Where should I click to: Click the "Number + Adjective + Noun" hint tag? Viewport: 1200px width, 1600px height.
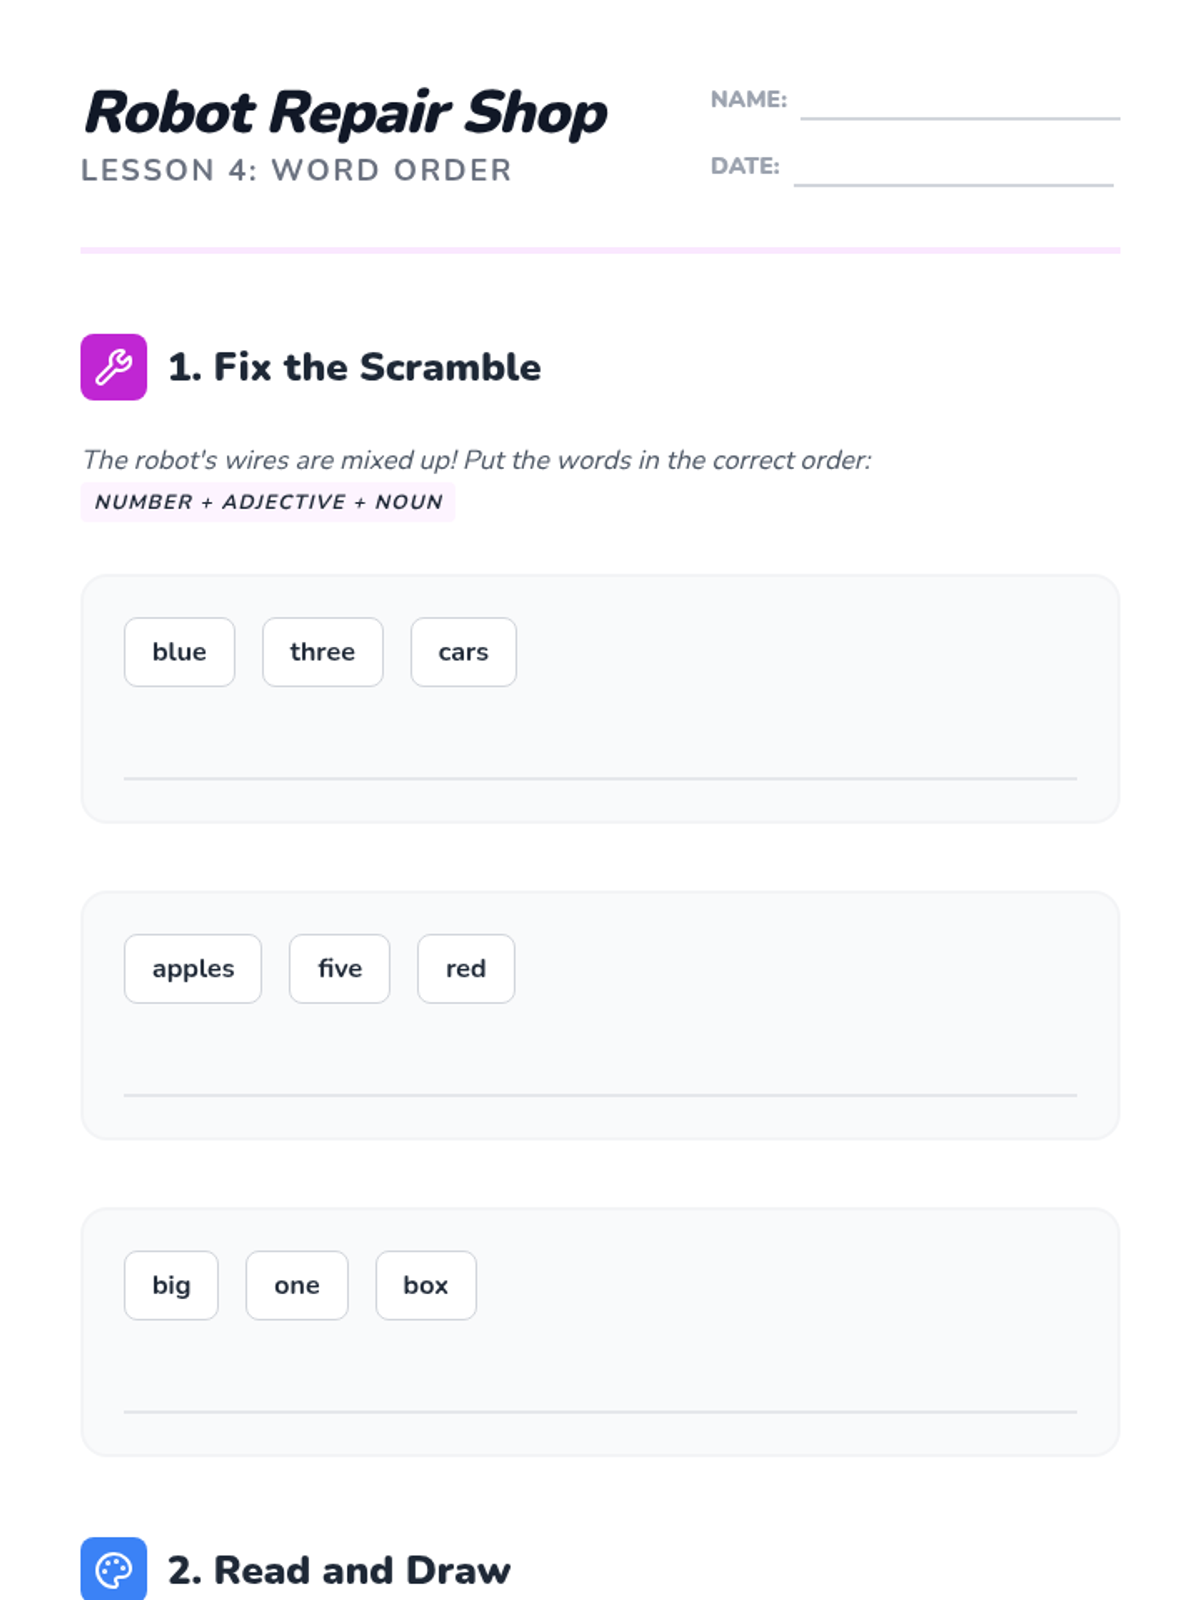tap(268, 502)
